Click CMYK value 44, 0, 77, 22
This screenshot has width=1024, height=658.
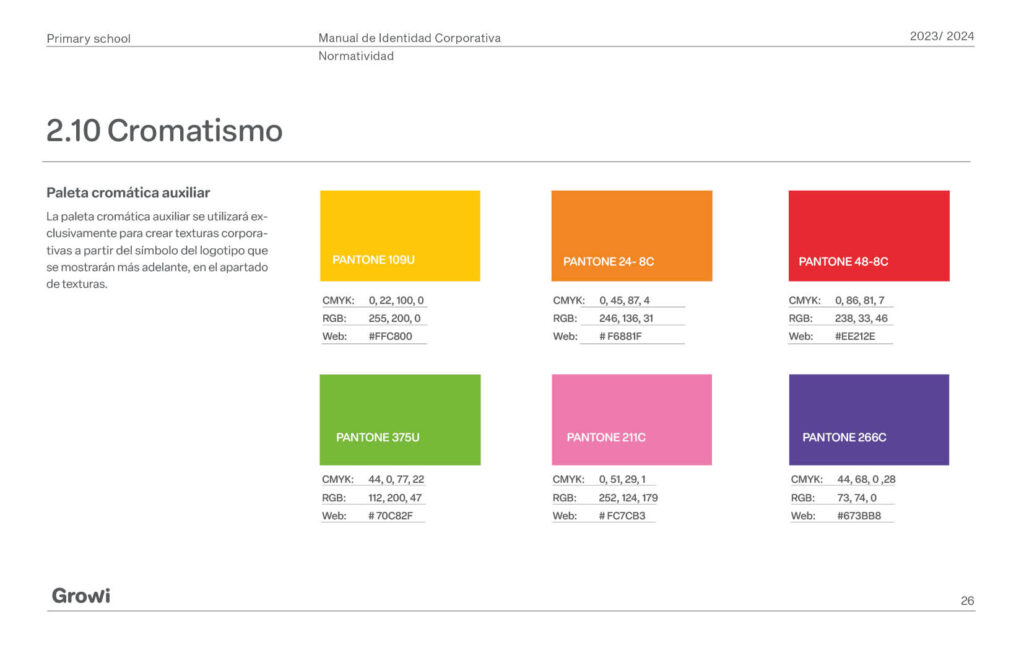pos(396,479)
